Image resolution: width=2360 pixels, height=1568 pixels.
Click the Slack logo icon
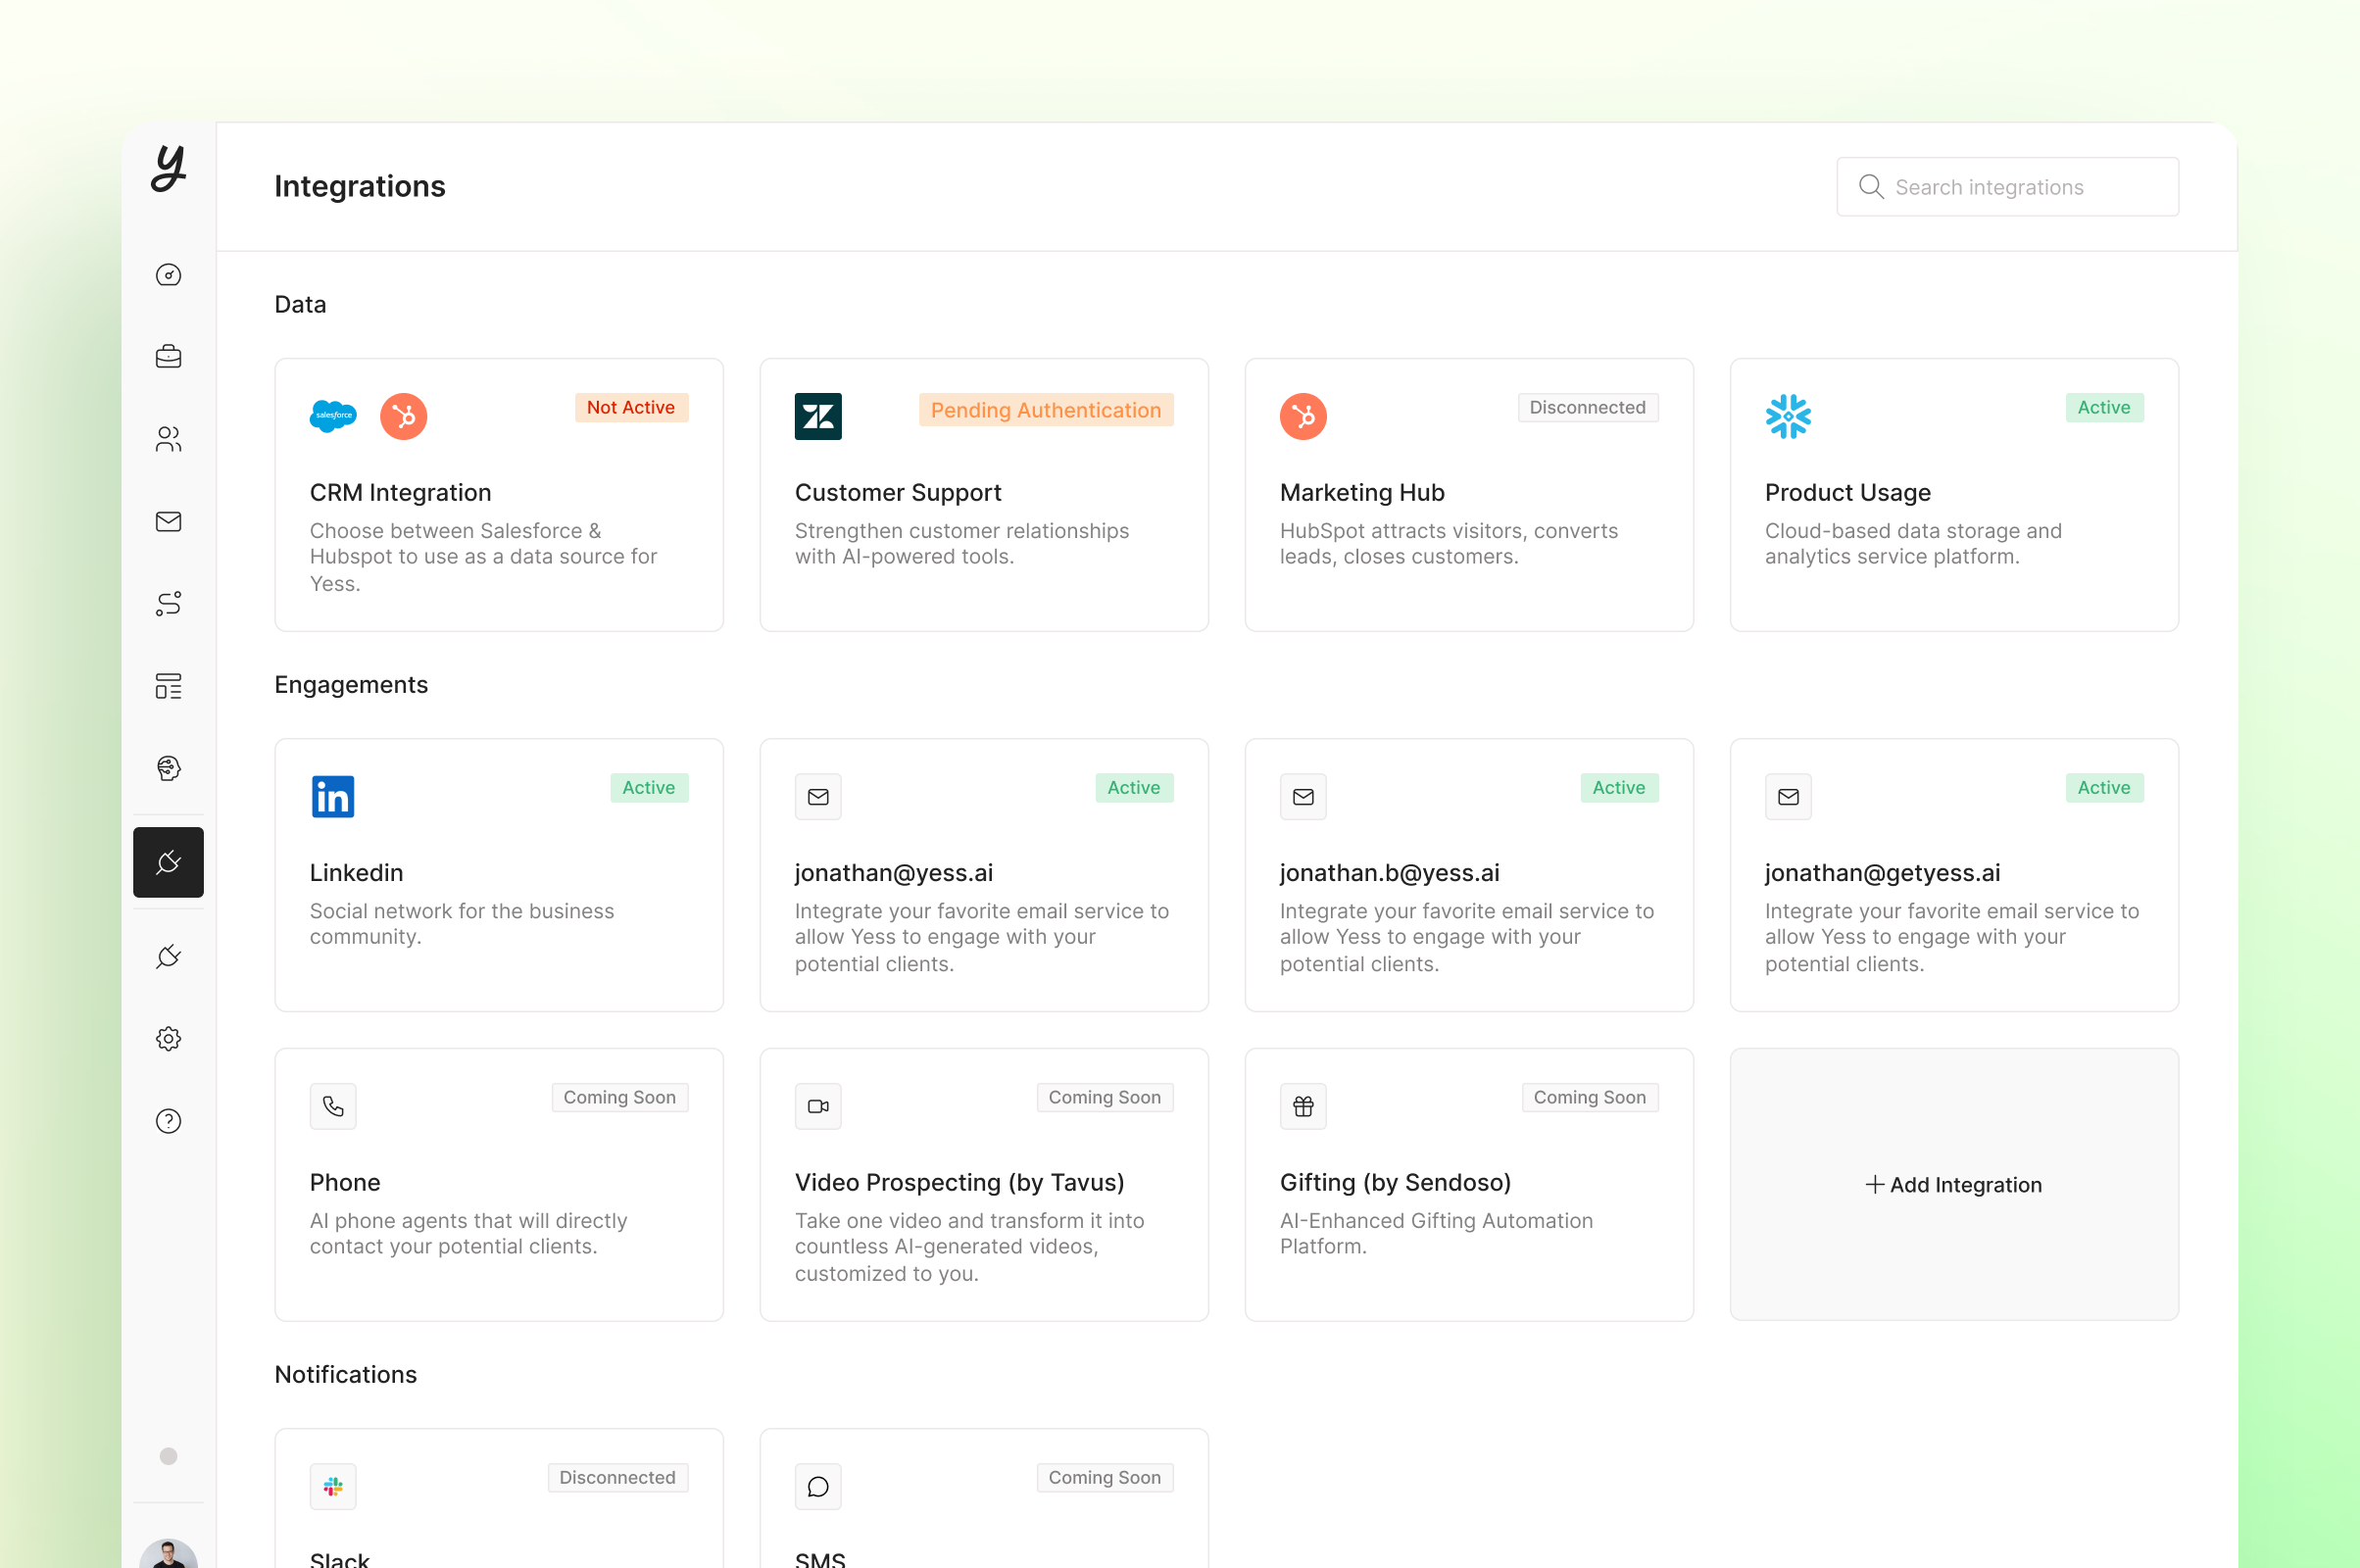coord(333,1486)
